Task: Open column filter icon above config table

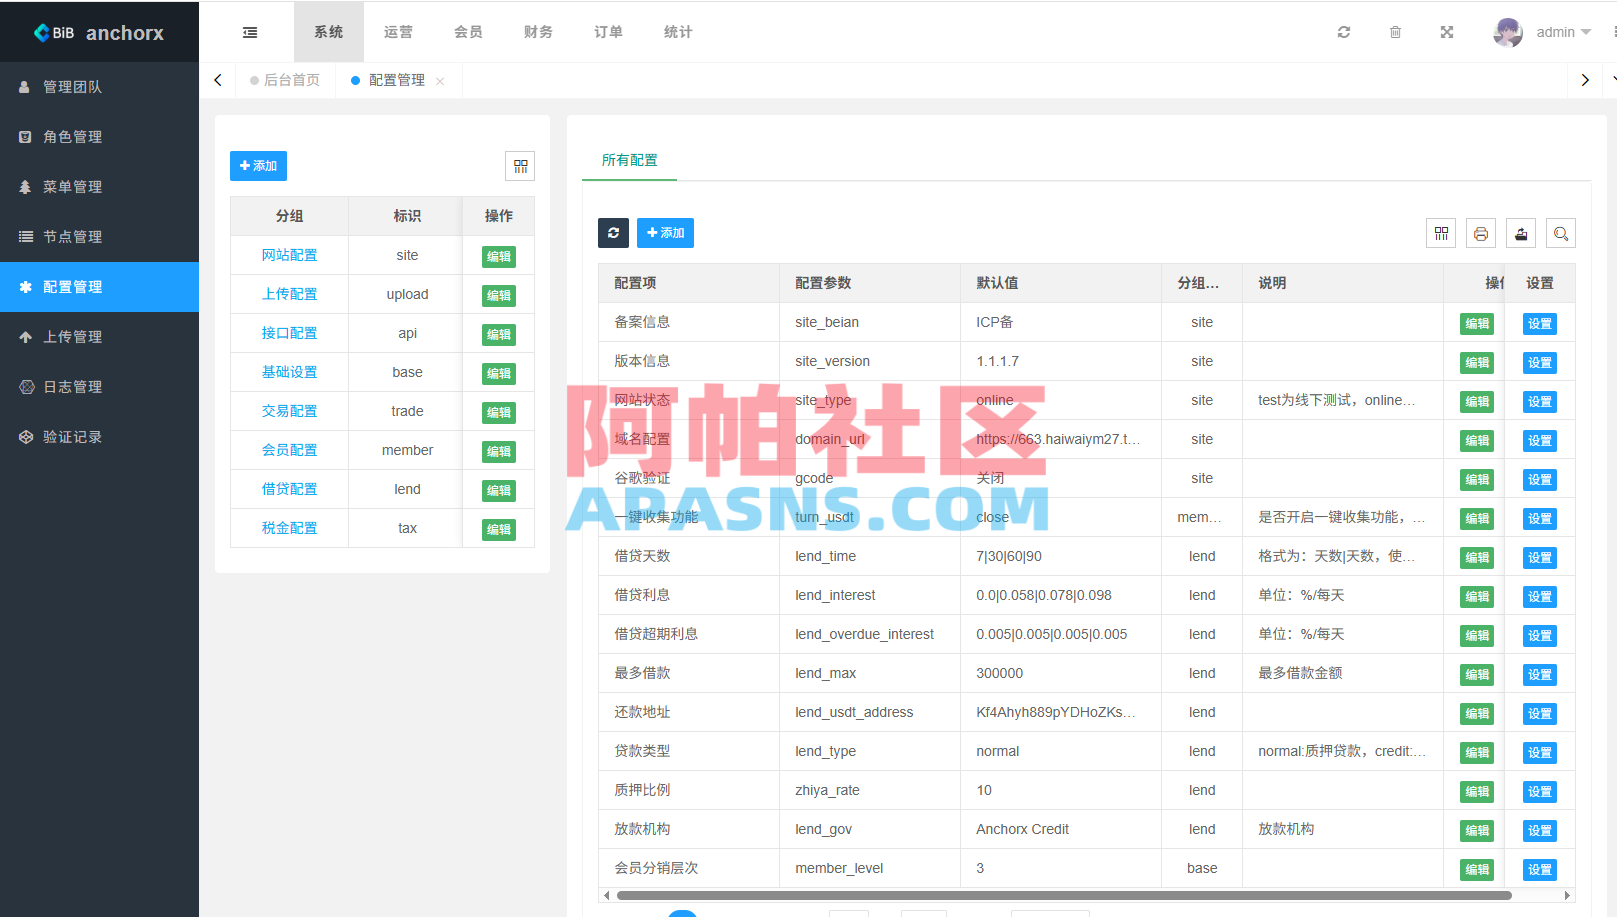Action: point(1441,233)
